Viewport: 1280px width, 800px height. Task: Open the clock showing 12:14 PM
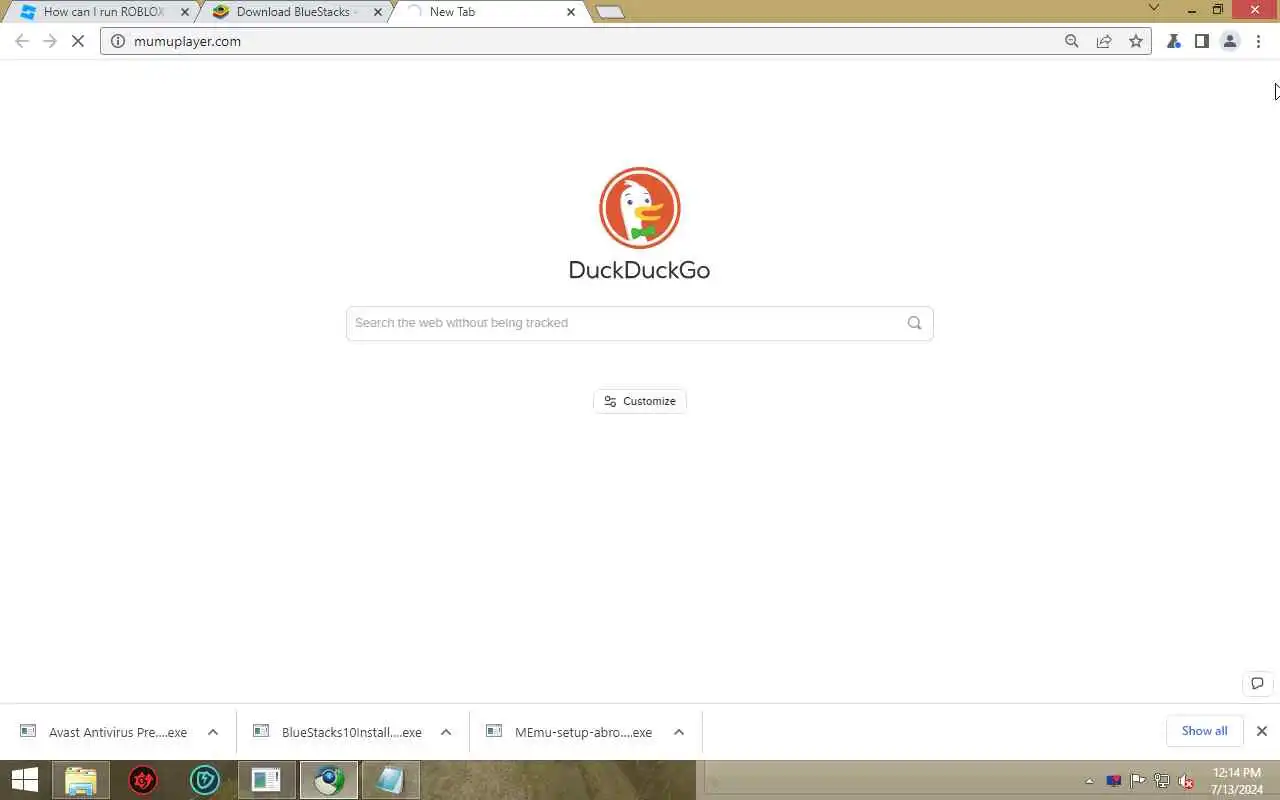click(x=1237, y=781)
